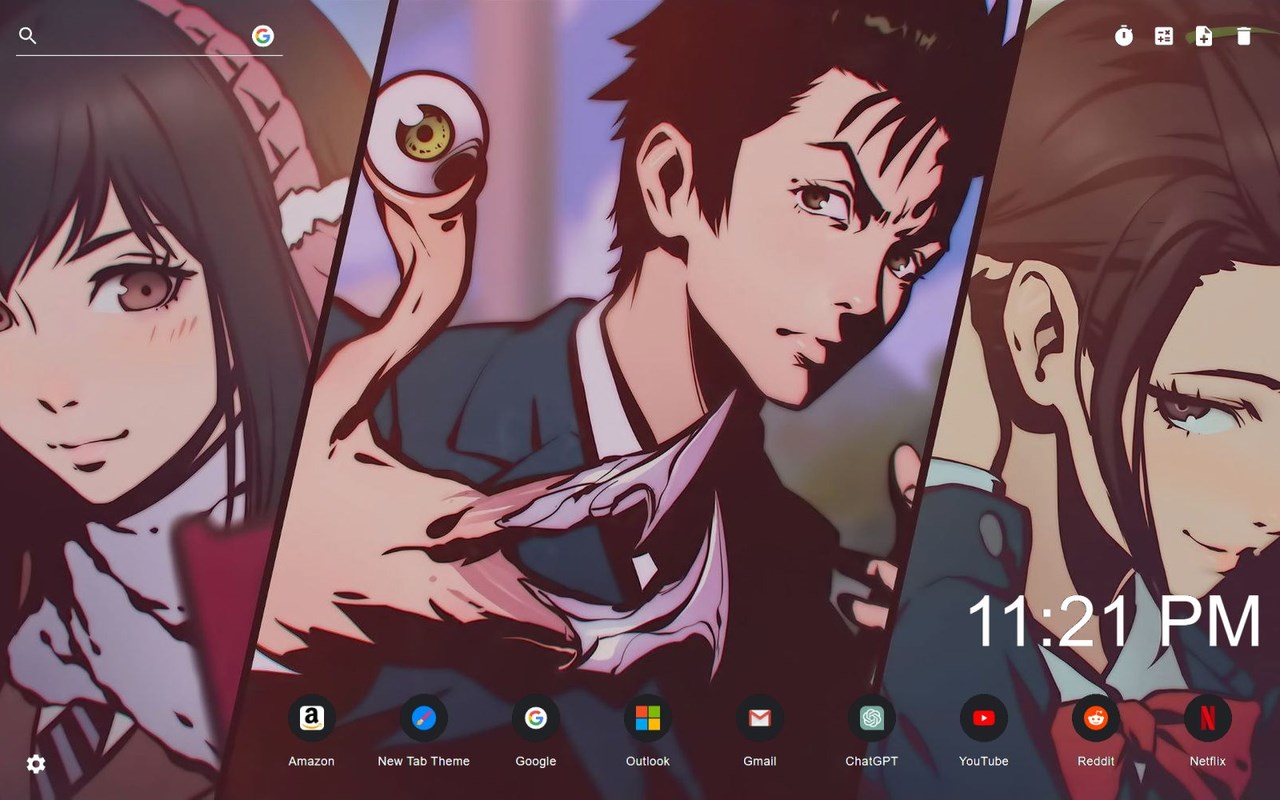
Task: Open the Google shortcut icon
Action: point(536,718)
